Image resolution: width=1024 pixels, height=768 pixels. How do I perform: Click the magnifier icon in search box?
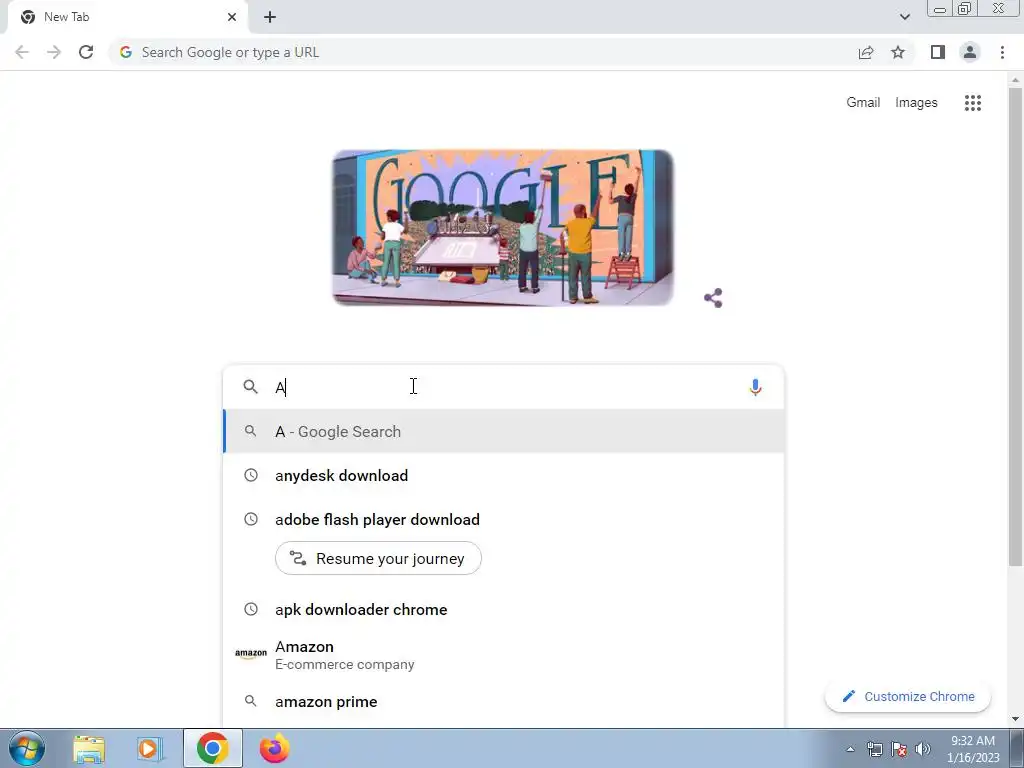[x=251, y=387]
